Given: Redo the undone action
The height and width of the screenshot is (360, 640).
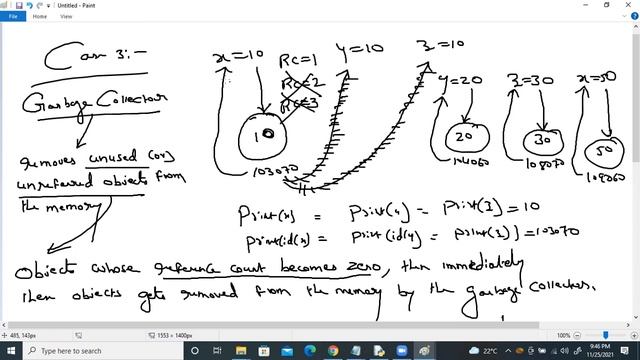Looking at the screenshot, I should (x=40, y=5).
